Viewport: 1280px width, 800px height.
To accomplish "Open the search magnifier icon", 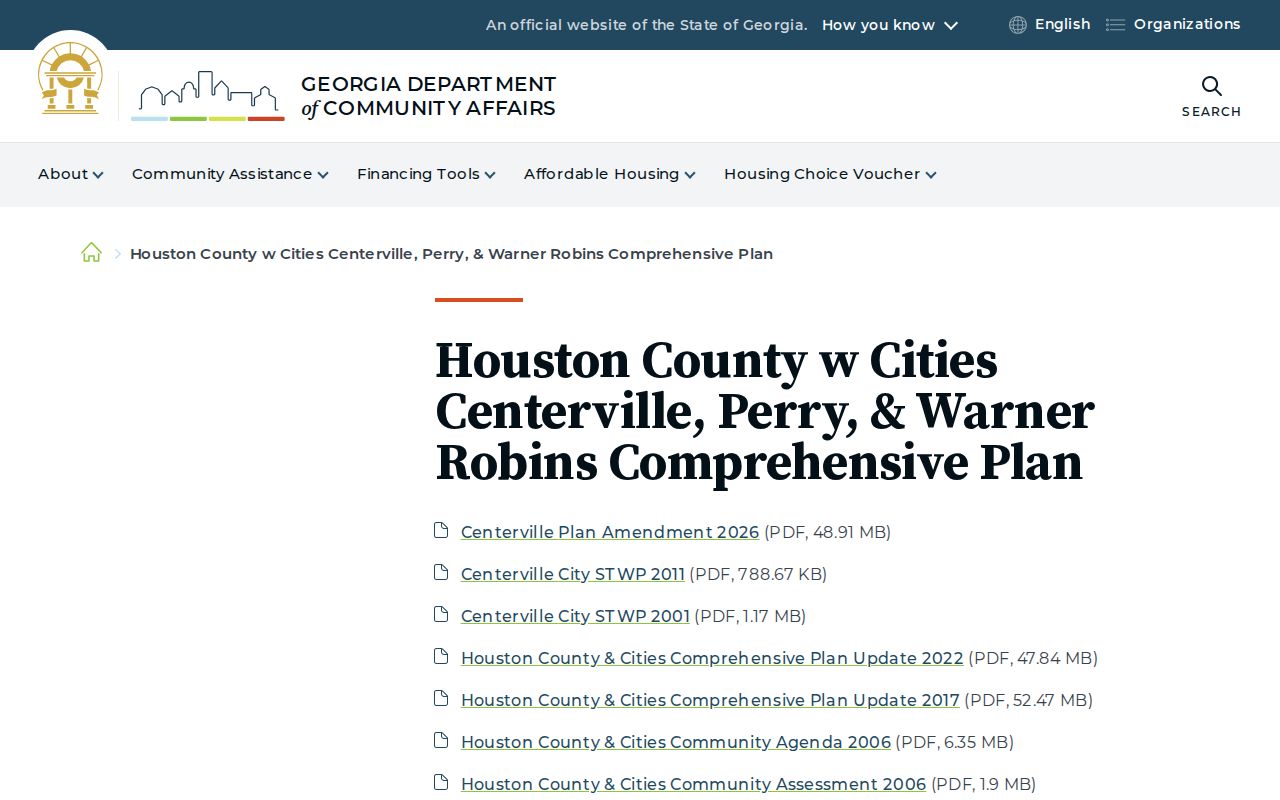I will coord(1211,86).
